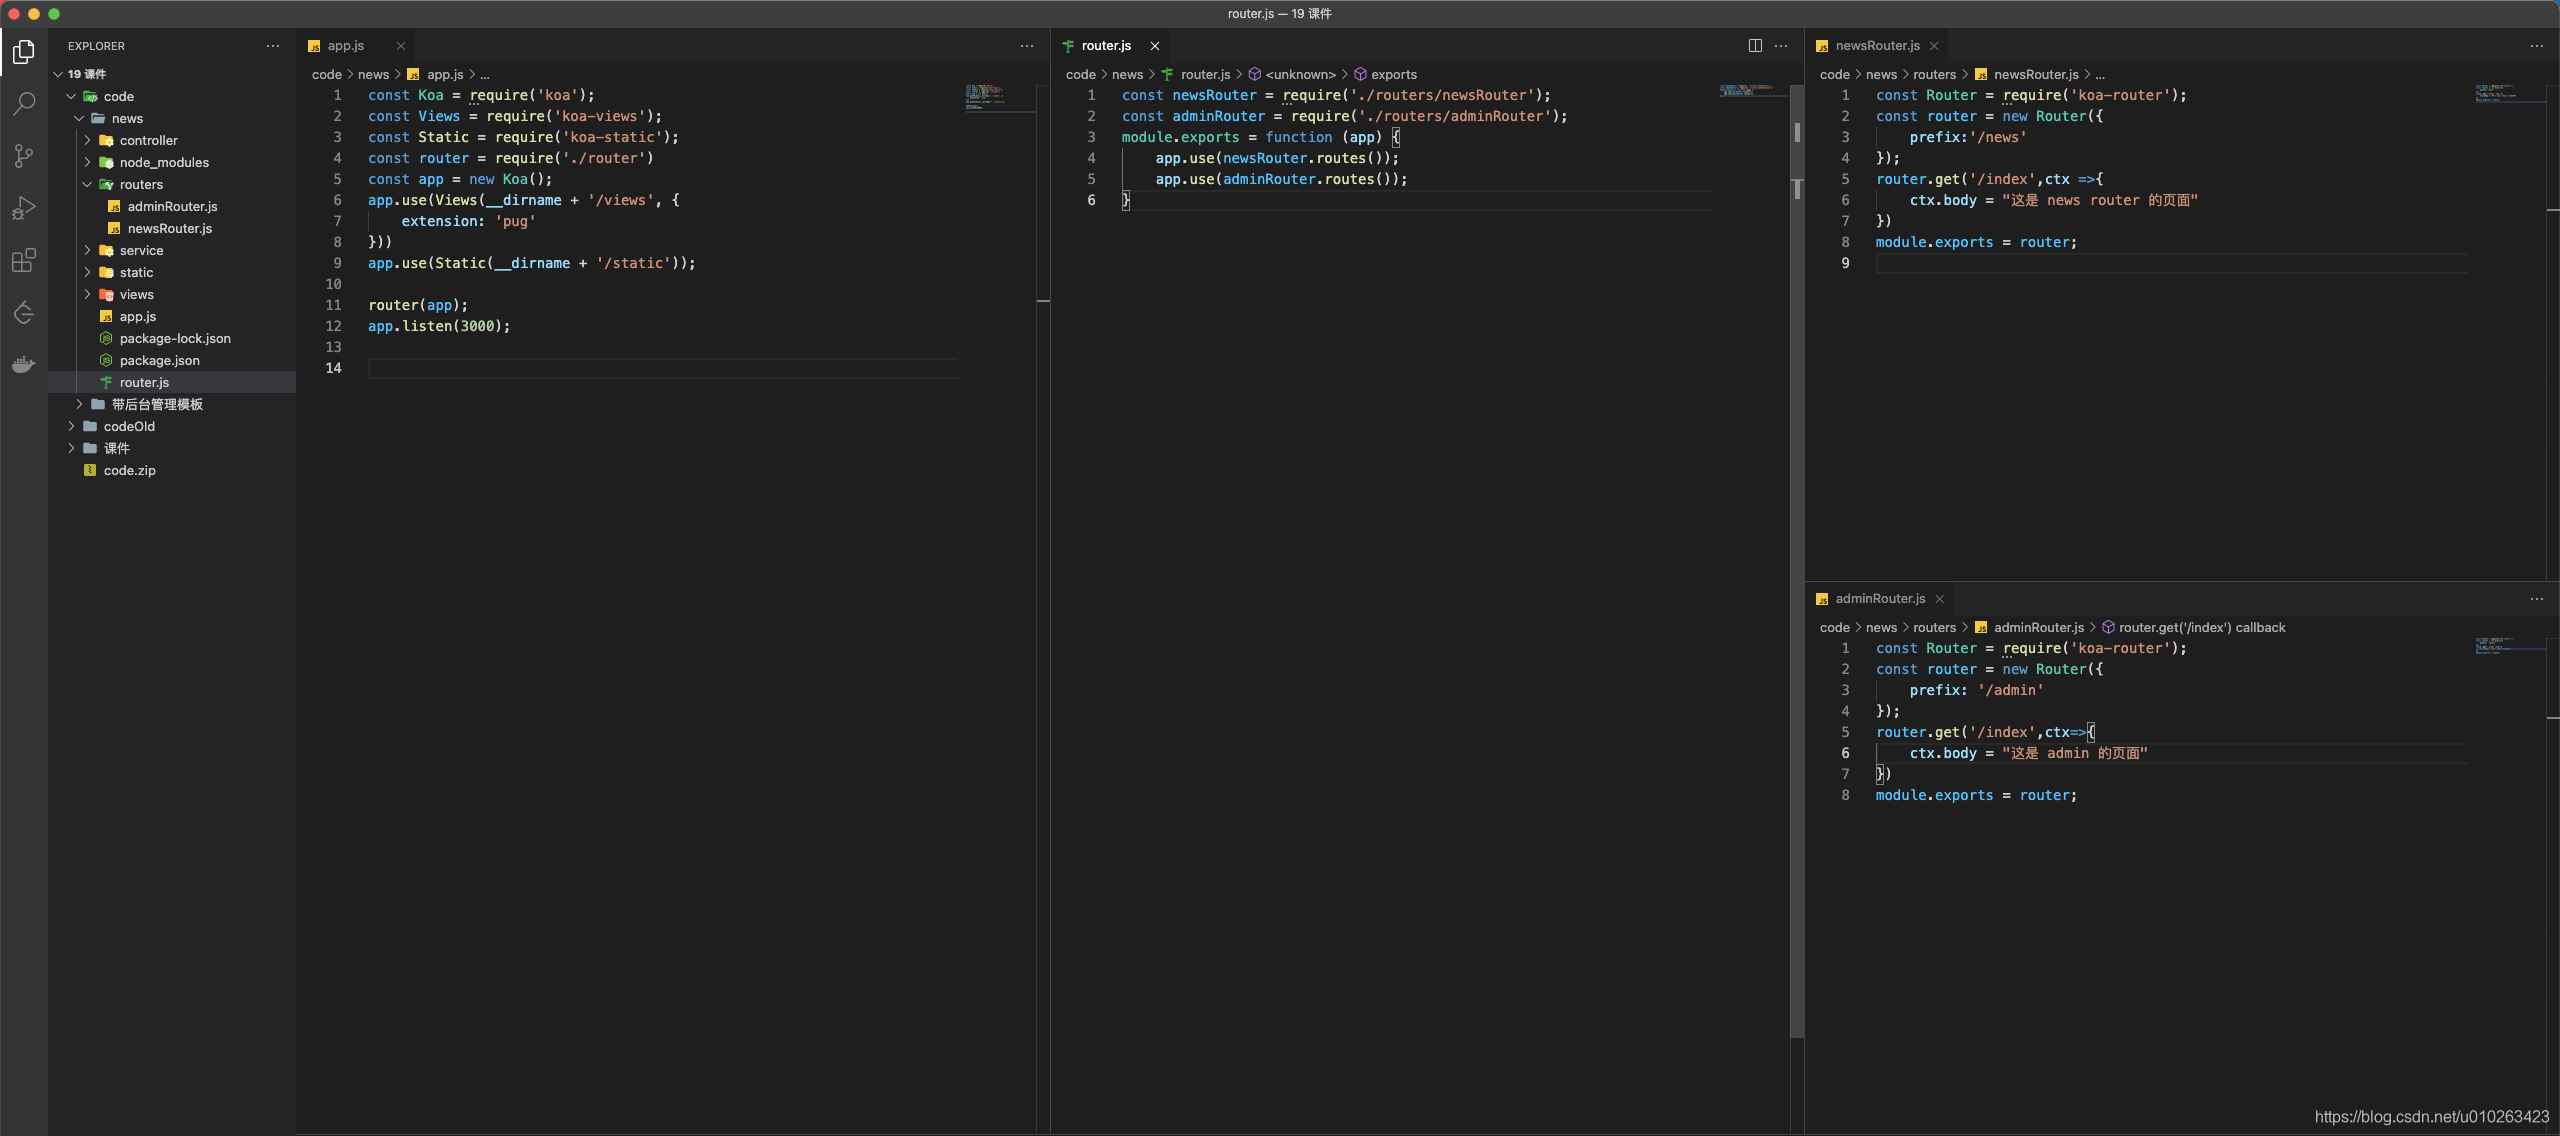Click app.use(adminRouter.routes()) line in router.js

(1281, 179)
